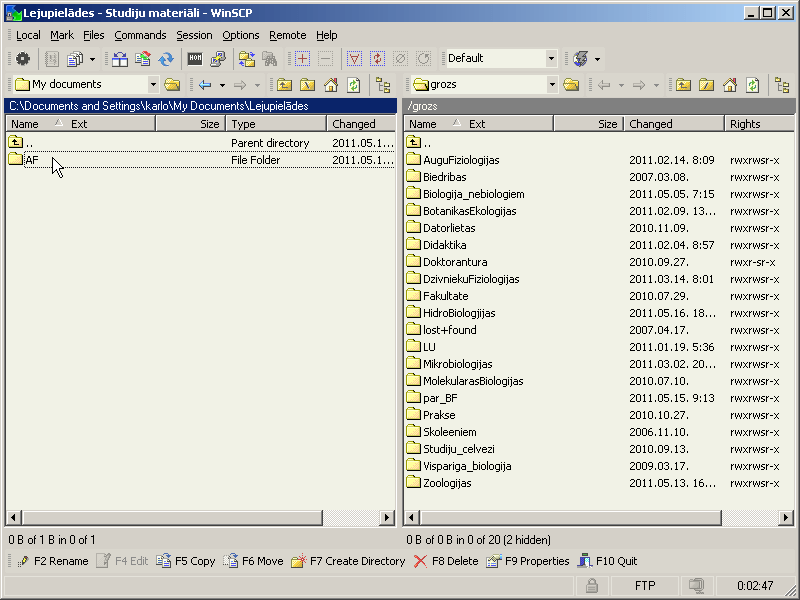Refresh the local panel

click(x=354, y=85)
